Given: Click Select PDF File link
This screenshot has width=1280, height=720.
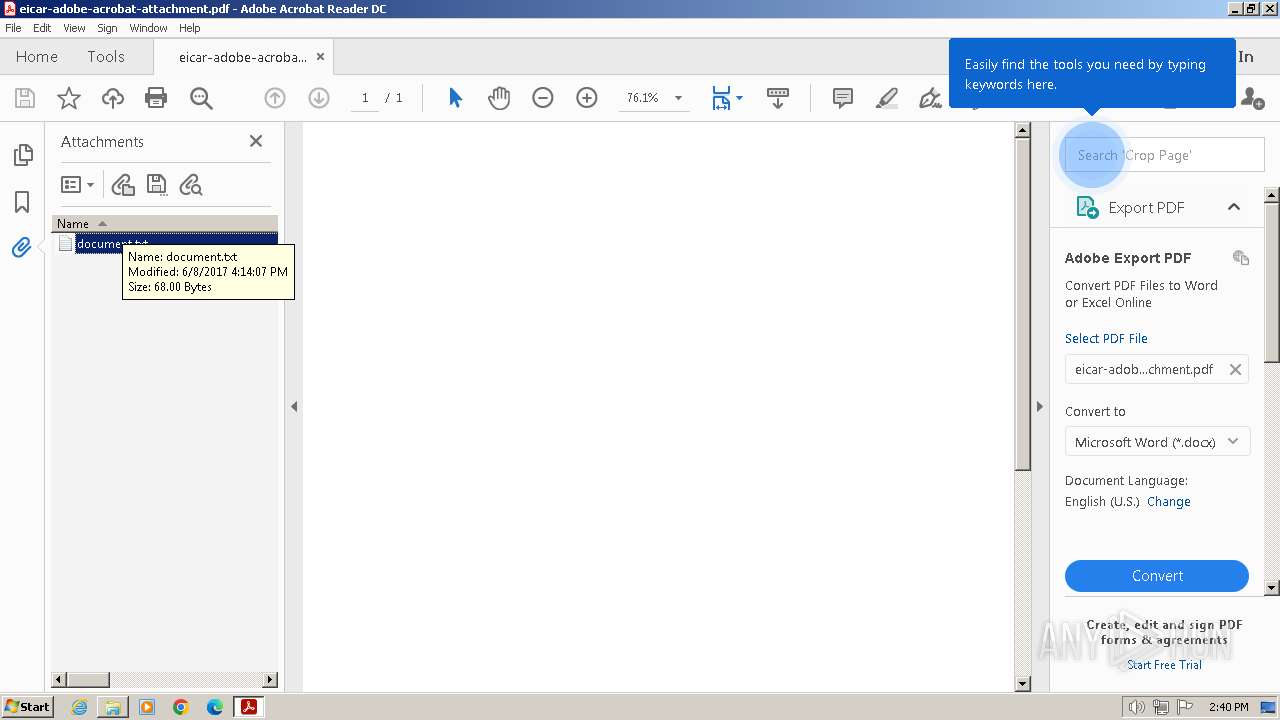Looking at the screenshot, I should tap(1106, 339).
